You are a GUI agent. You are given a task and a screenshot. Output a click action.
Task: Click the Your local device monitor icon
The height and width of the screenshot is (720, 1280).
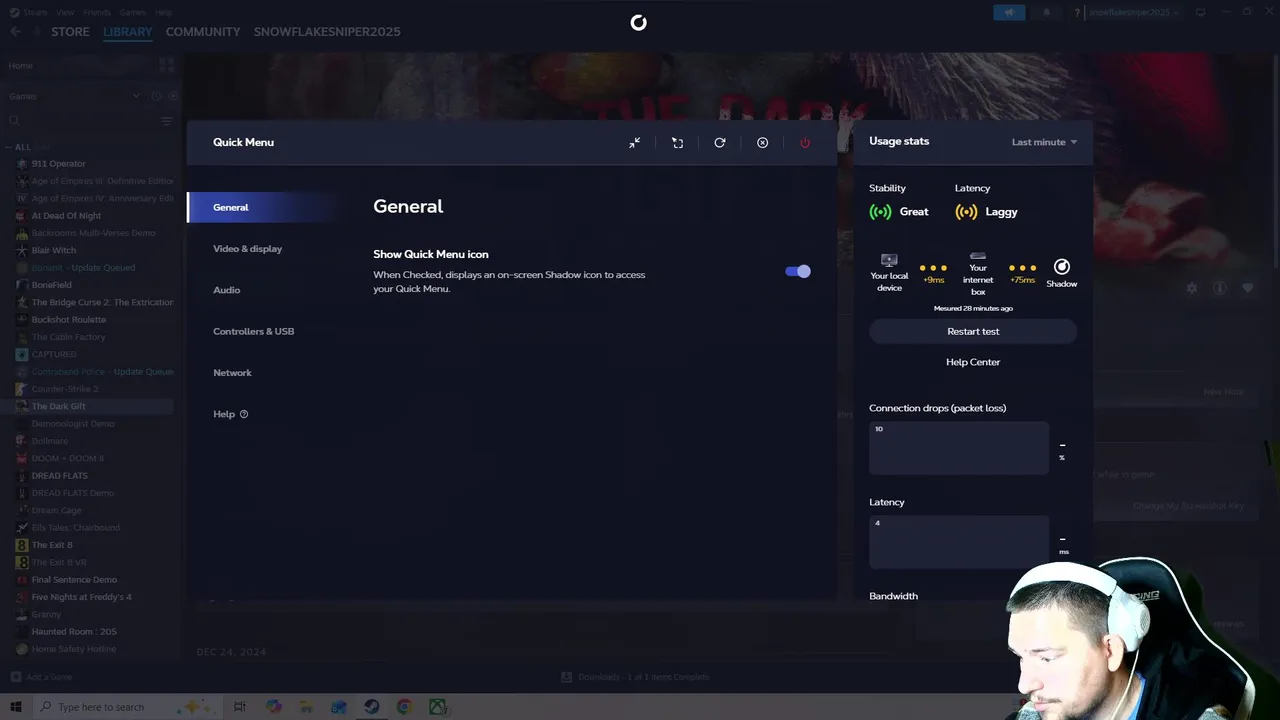coord(889,260)
